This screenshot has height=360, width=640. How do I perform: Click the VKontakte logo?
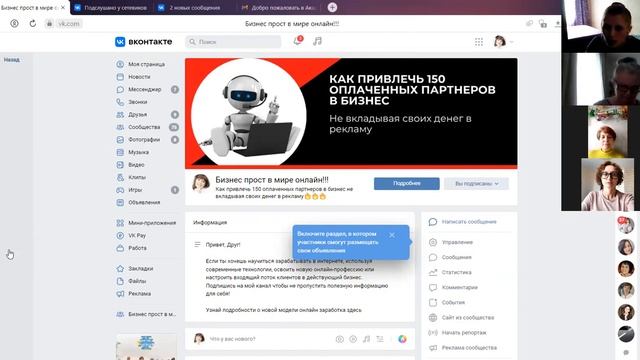coord(144,42)
